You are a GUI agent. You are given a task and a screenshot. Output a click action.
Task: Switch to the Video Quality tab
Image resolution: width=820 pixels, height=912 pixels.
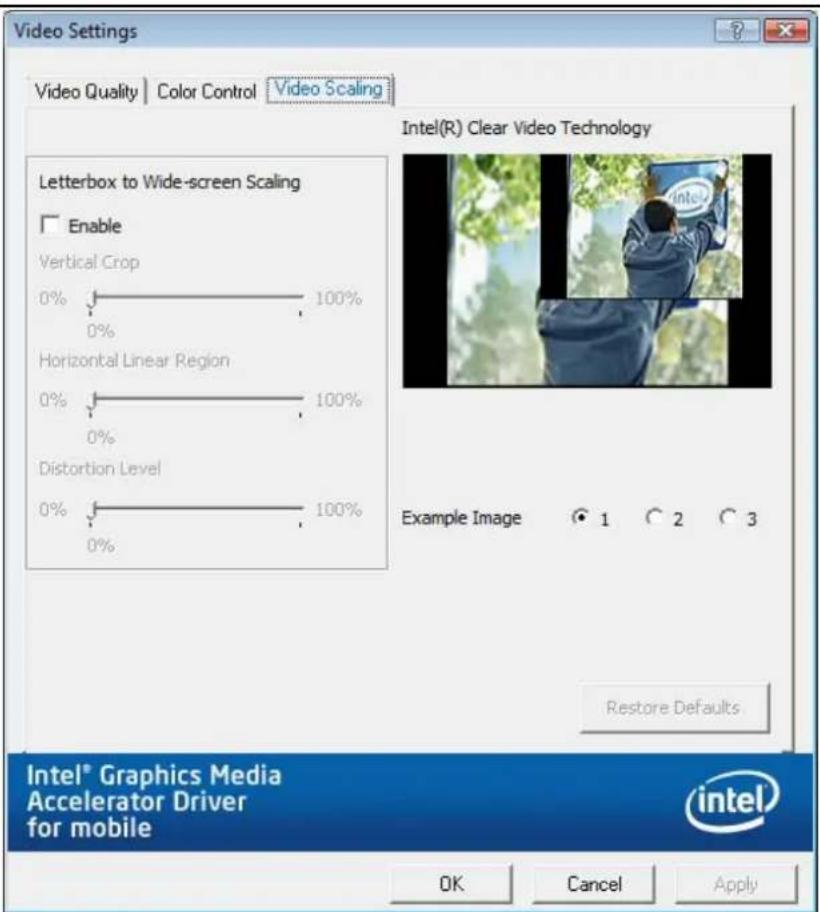(x=86, y=91)
